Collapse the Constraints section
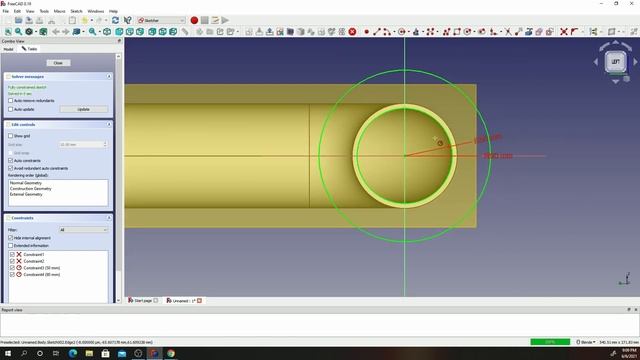Image resolution: width=640 pixels, height=360 pixels. 109,218
